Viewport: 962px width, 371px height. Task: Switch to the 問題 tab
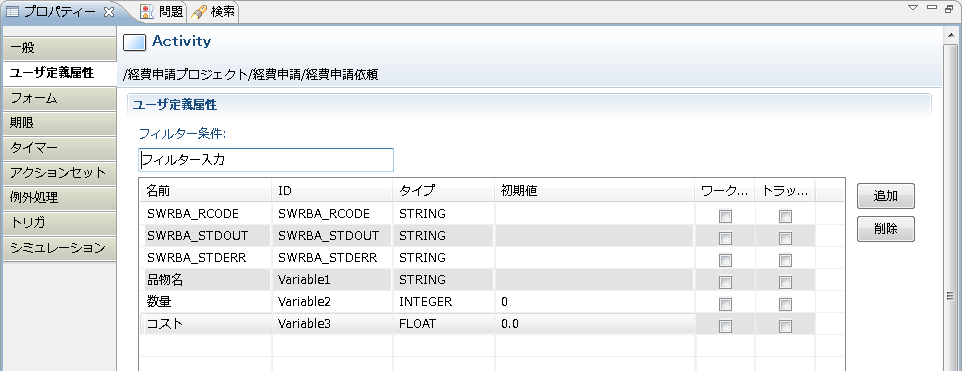tap(162, 12)
